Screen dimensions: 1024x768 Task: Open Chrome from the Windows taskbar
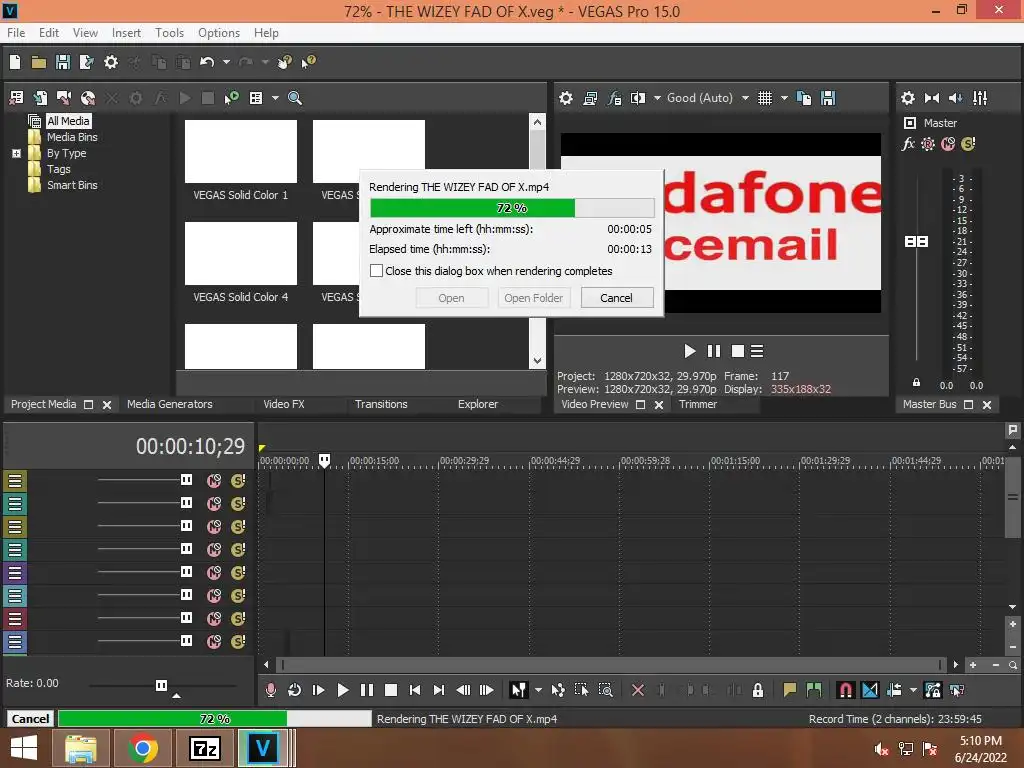coord(142,748)
